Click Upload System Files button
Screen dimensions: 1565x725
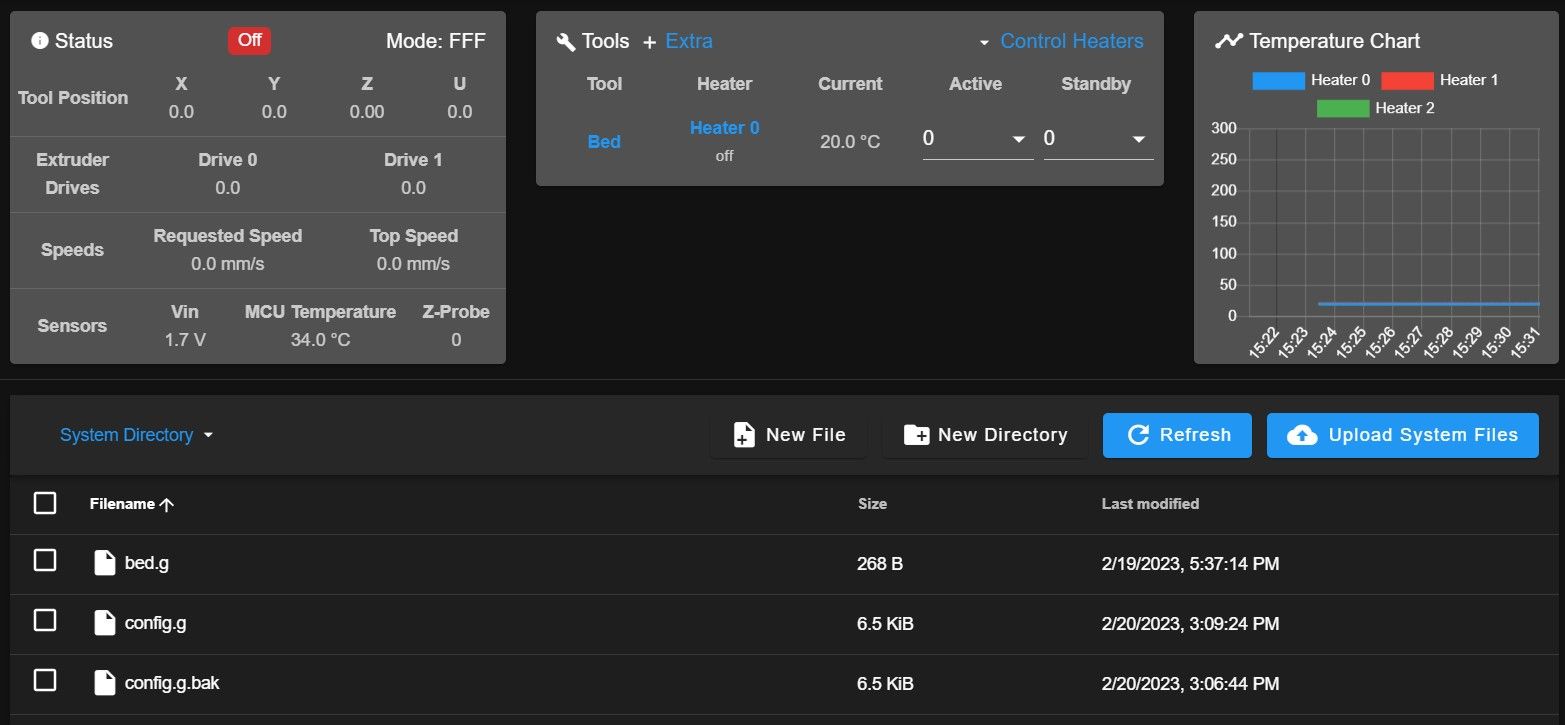pos(1403,435)
